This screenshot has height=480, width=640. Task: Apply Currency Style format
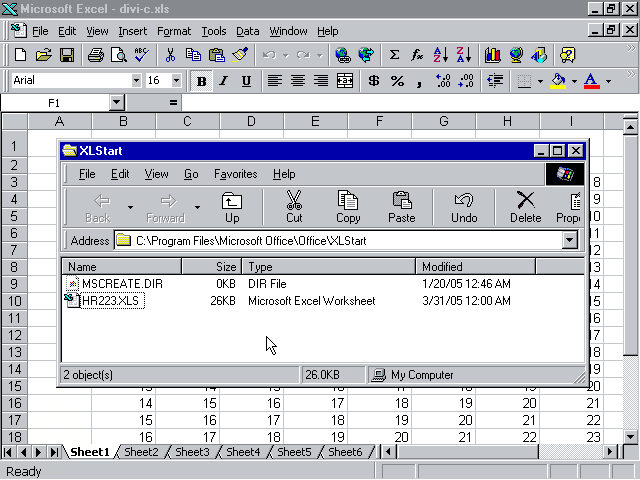click(x=374, y=81)
